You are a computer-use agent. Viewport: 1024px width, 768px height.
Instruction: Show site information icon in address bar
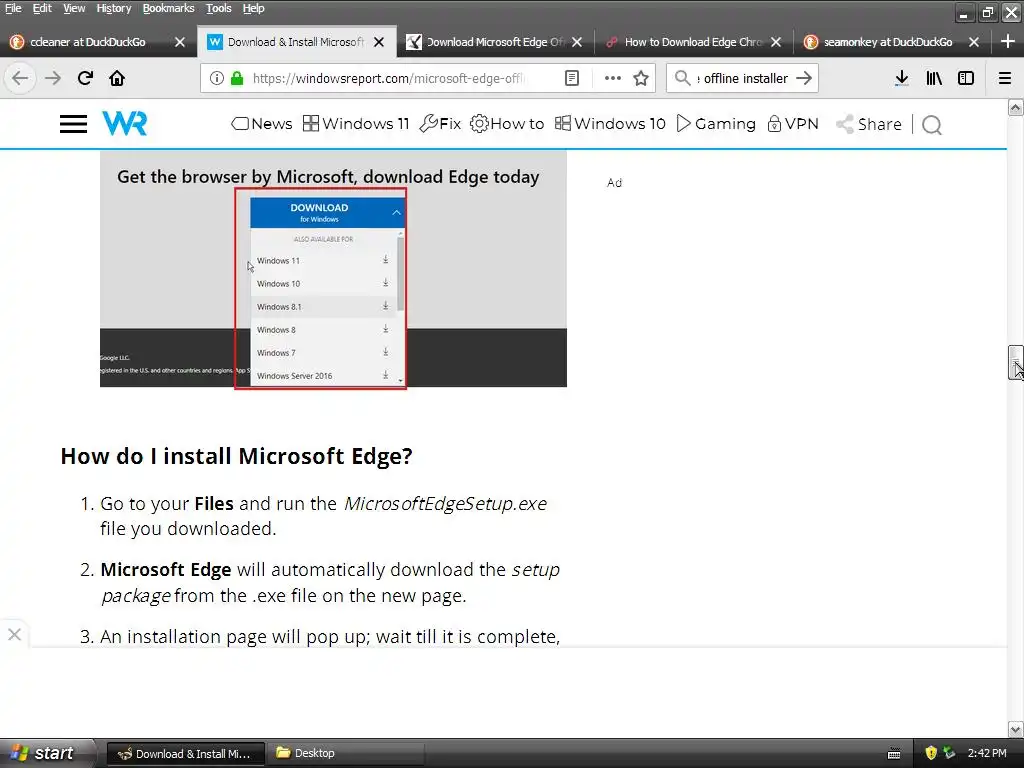click(x=216, y=78)
